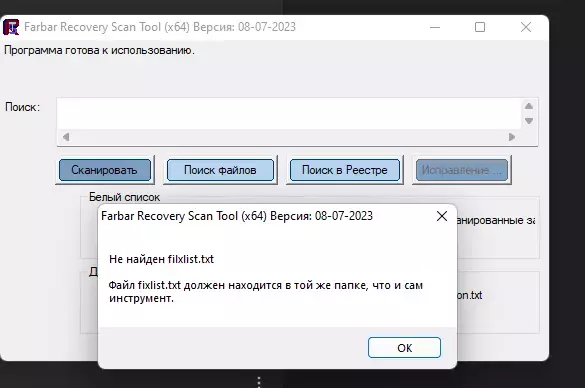Click the Farbar Recovery Scan Tool title icon
Image resolution: width=585 pixels, height=388 pixels.
[11, 27]
